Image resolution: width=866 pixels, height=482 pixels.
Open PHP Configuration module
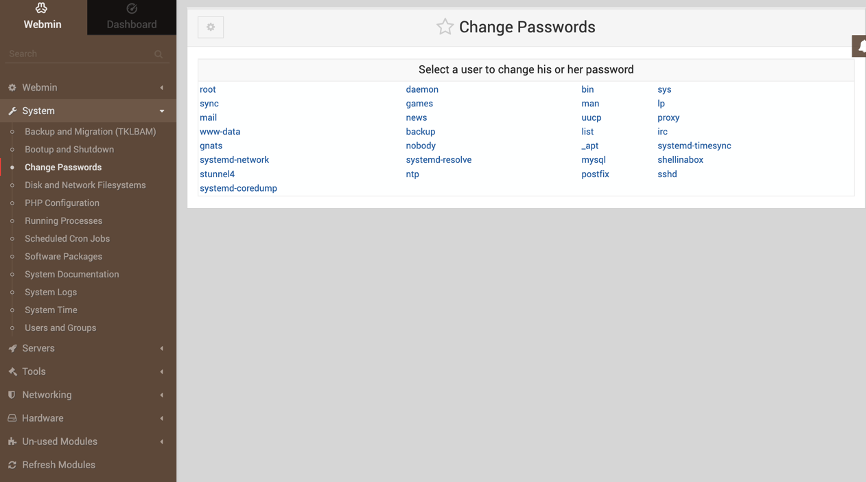click(x=62, y=203)
